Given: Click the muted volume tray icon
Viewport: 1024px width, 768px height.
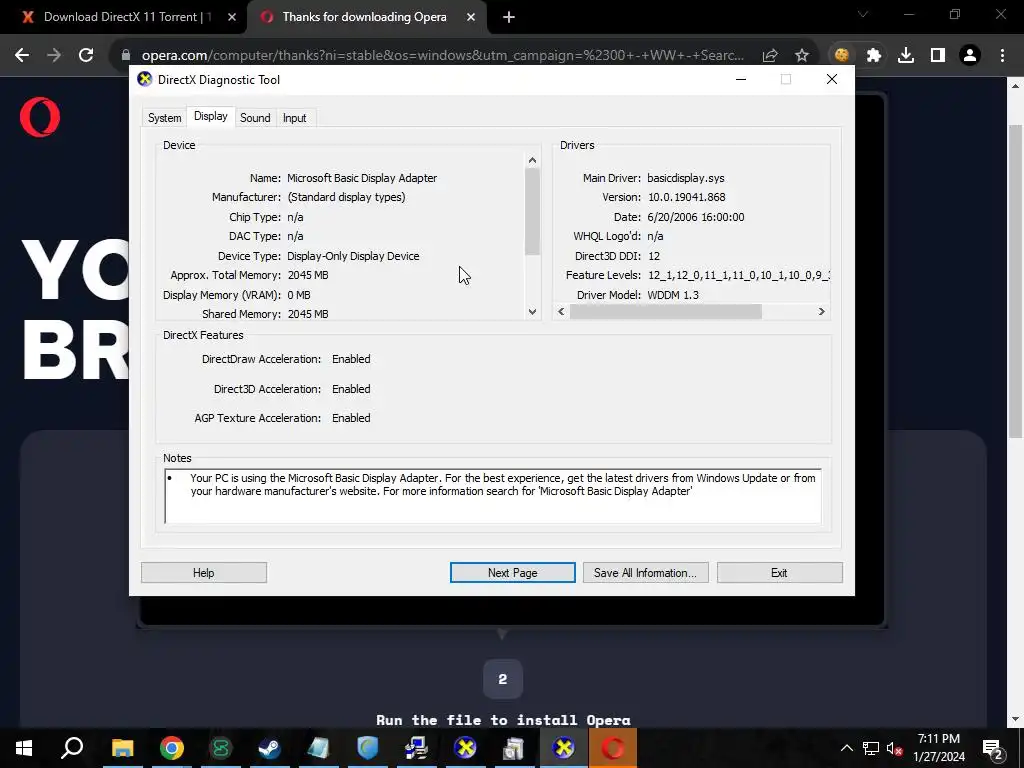Looking at the screenshot, I should point(895,748).
